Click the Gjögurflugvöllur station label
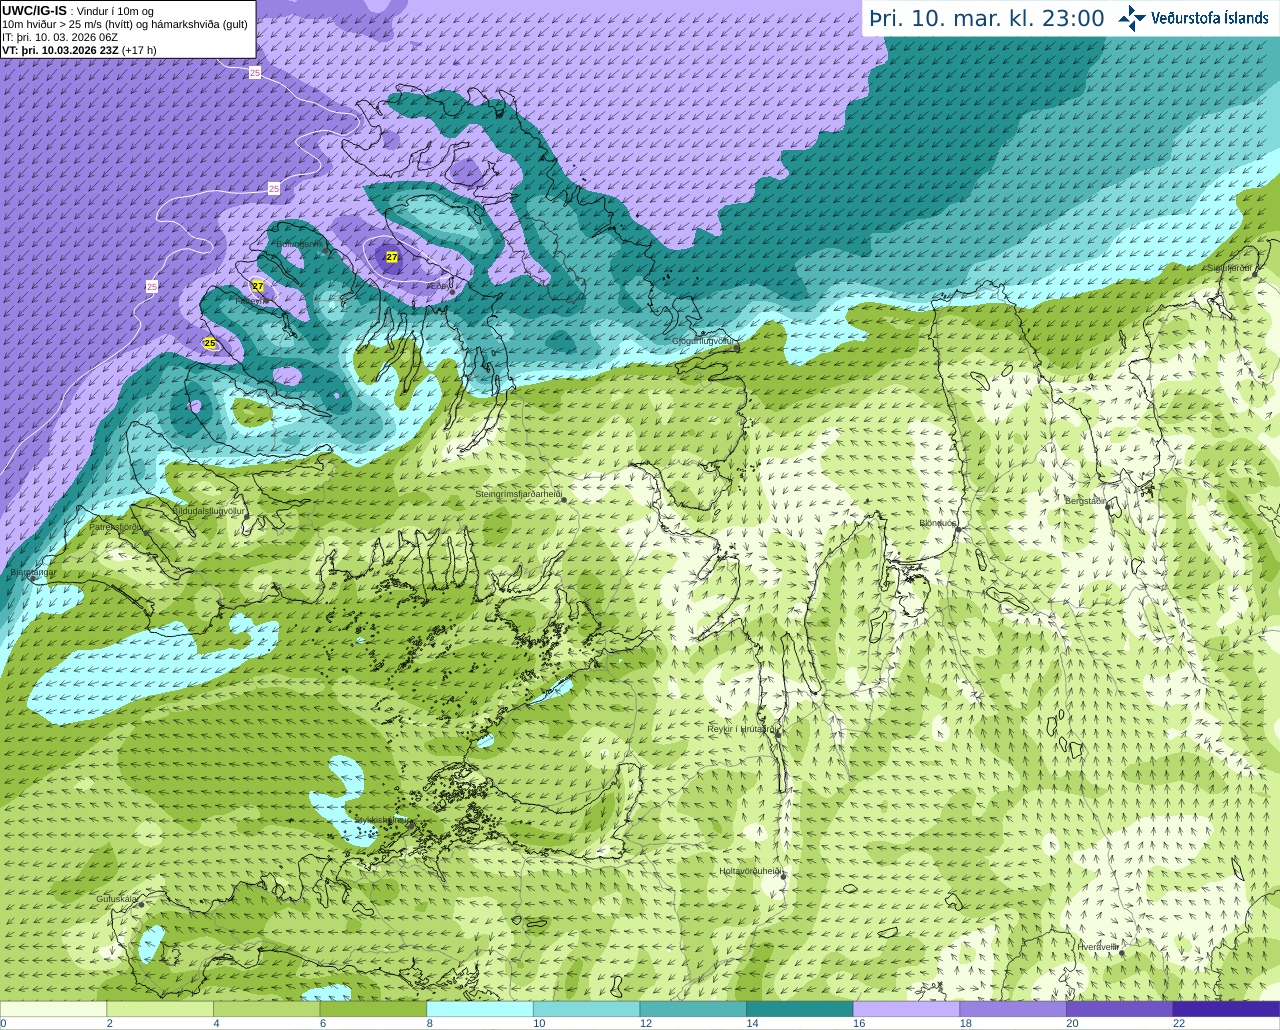Image resolution: width=1280 pixels, height=1030 pixels. click(705, 341)
